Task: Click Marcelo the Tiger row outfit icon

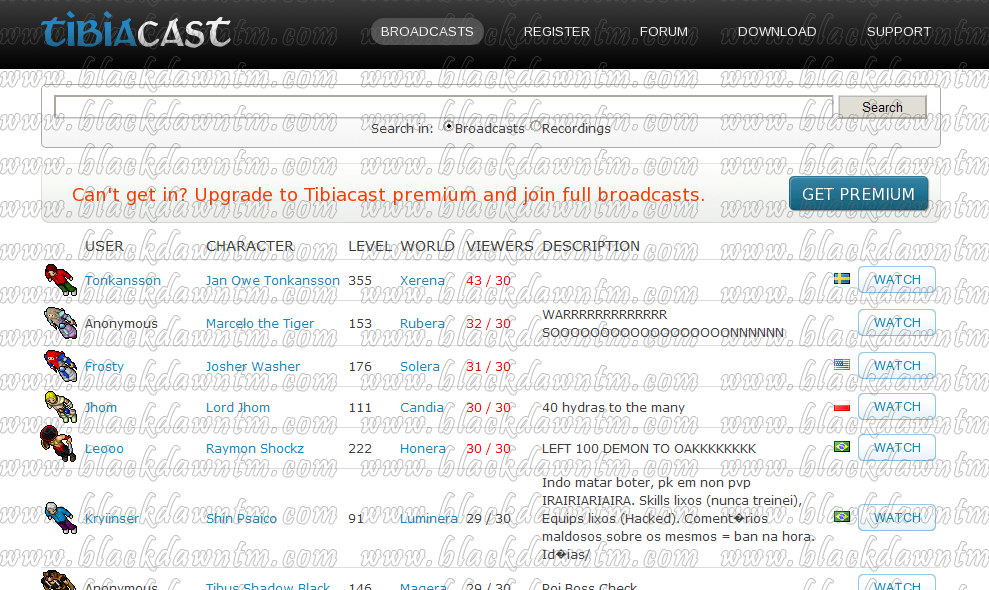Action: [x=61, y=322]
